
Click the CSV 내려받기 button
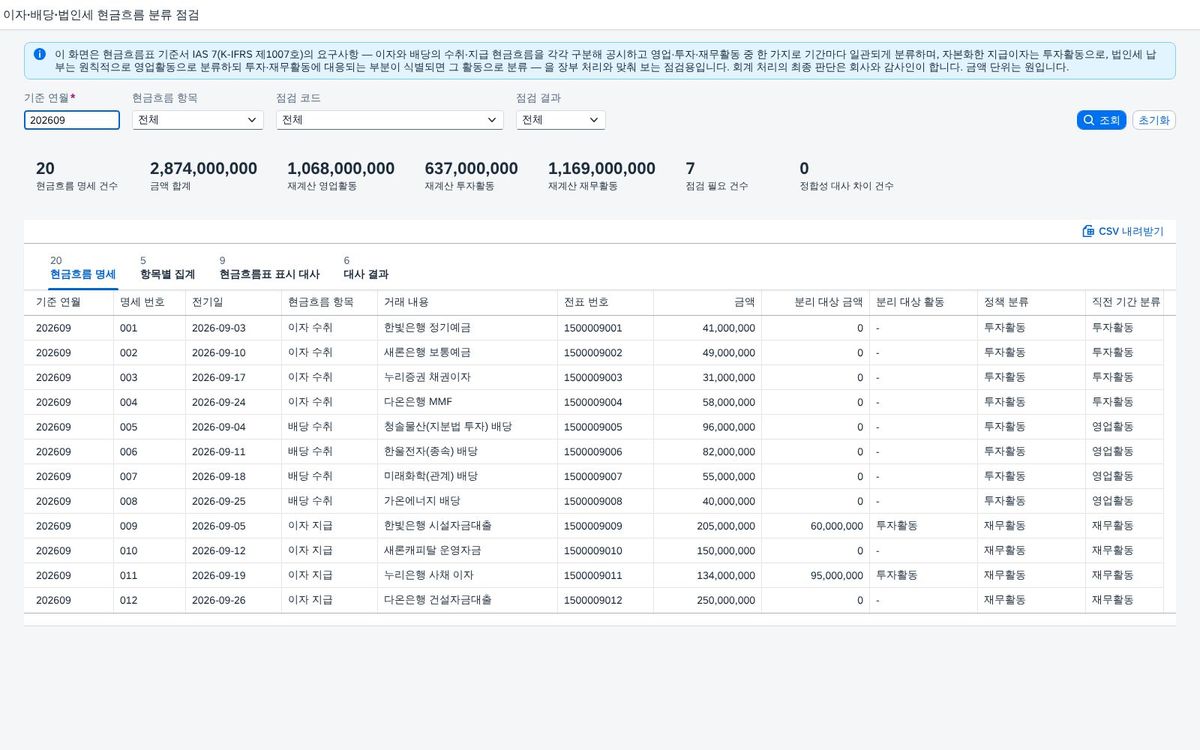1123,231
